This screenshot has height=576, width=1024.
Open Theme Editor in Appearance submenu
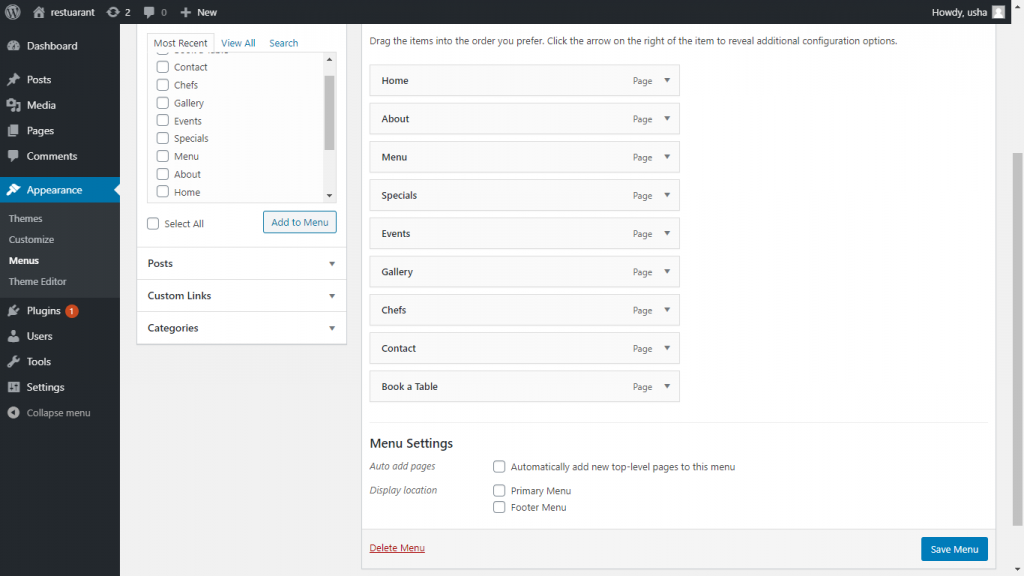click(x=38, y=282)
